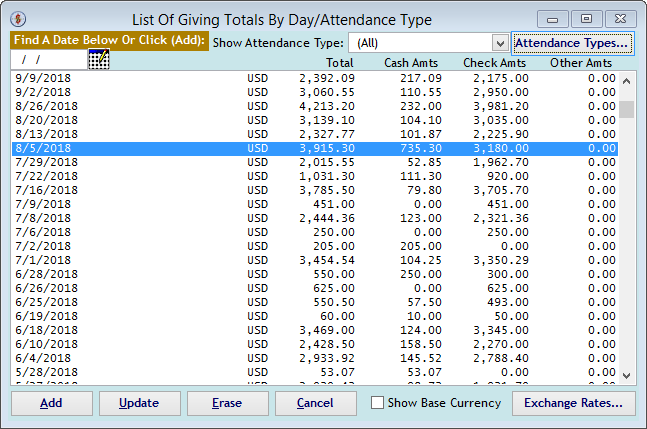The height and width of the screenshot is (429, 647).
Task: Select the 6/19/2018 row
Action: tap(314, 317)
